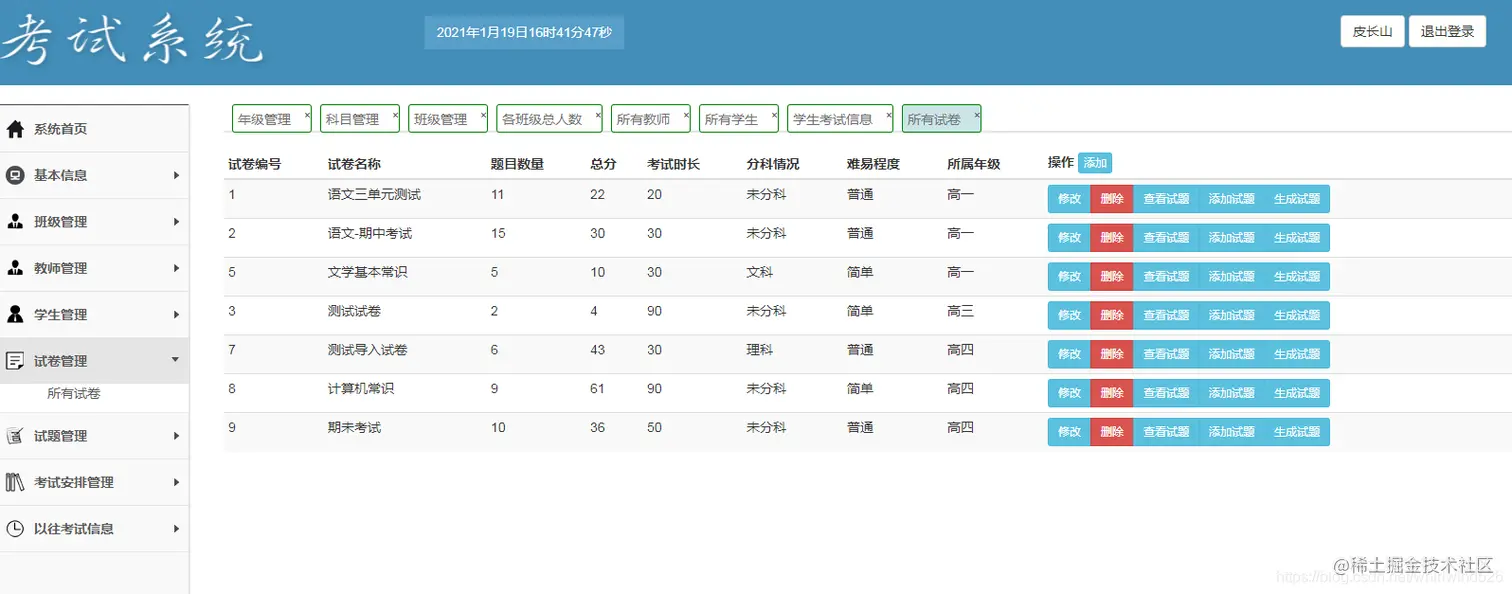Click the 添加 button next to 操作

[1095, 163]
